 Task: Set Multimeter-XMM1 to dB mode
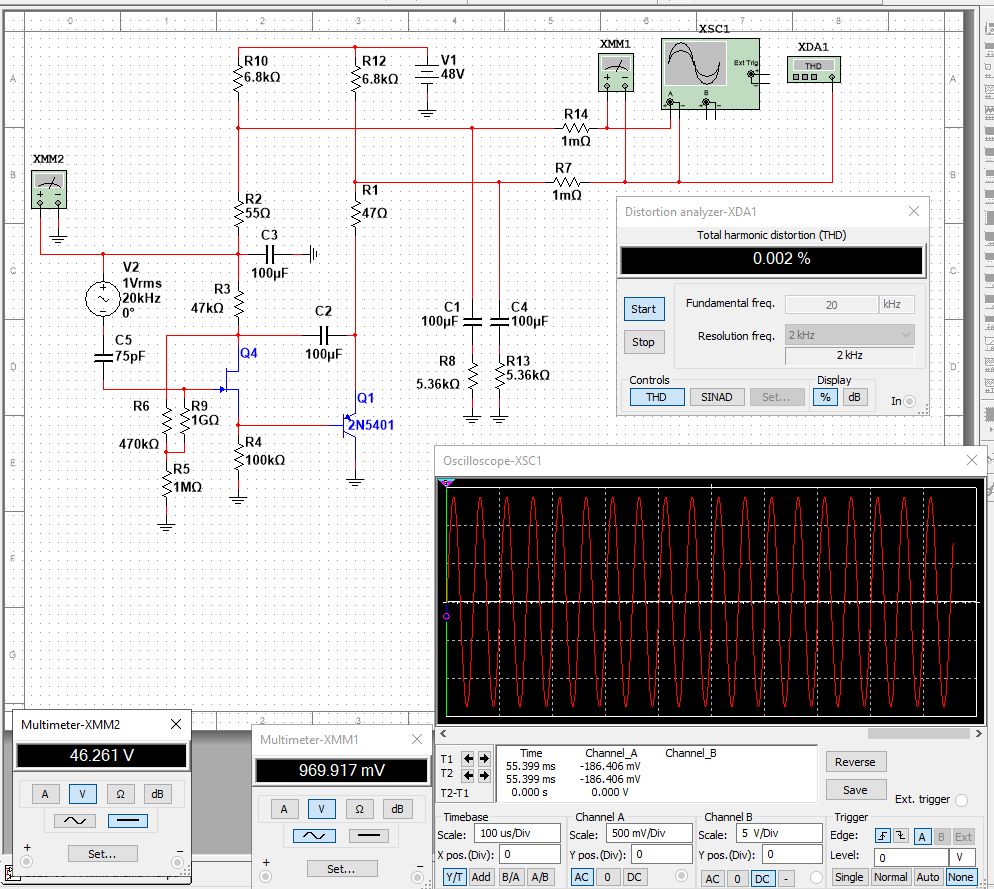397,809
